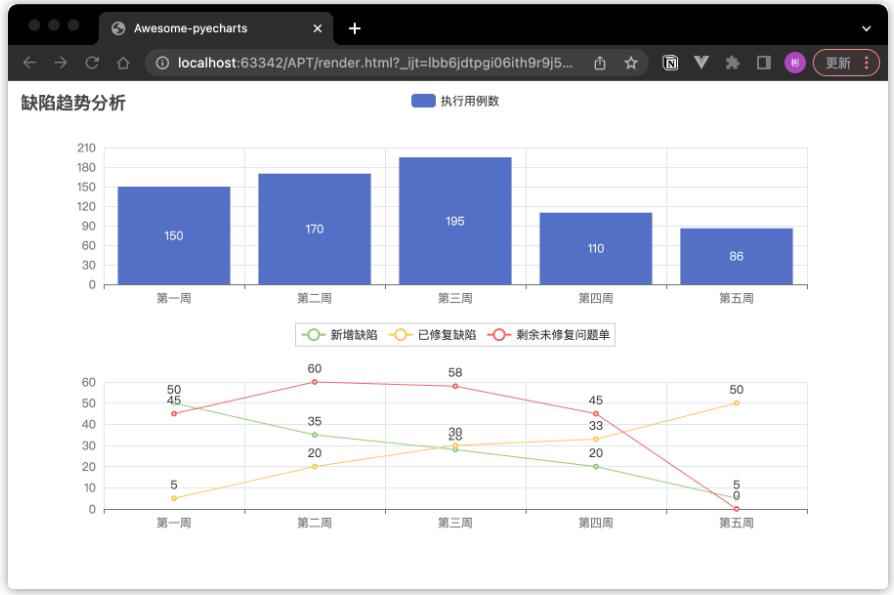Click the share/upload icon in the toolbar
The width and height of the screenshot is (894, 595).
point(600,62)
